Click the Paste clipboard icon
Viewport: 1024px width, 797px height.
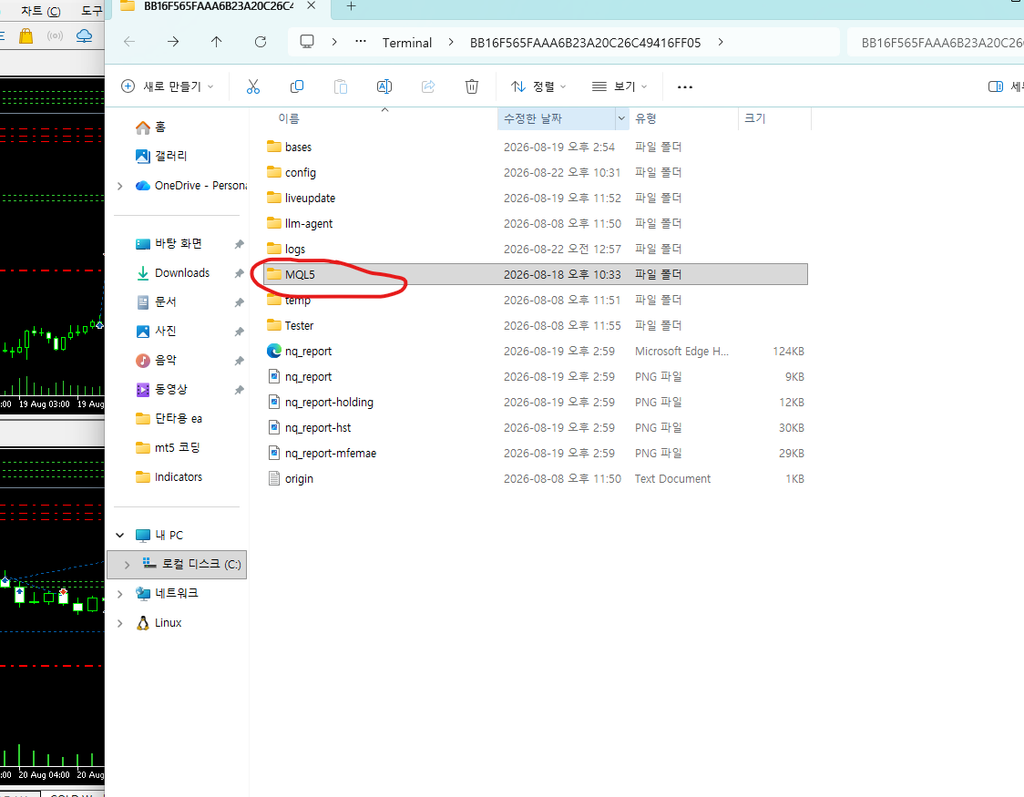pyautogui.click(x=340, y=86)
